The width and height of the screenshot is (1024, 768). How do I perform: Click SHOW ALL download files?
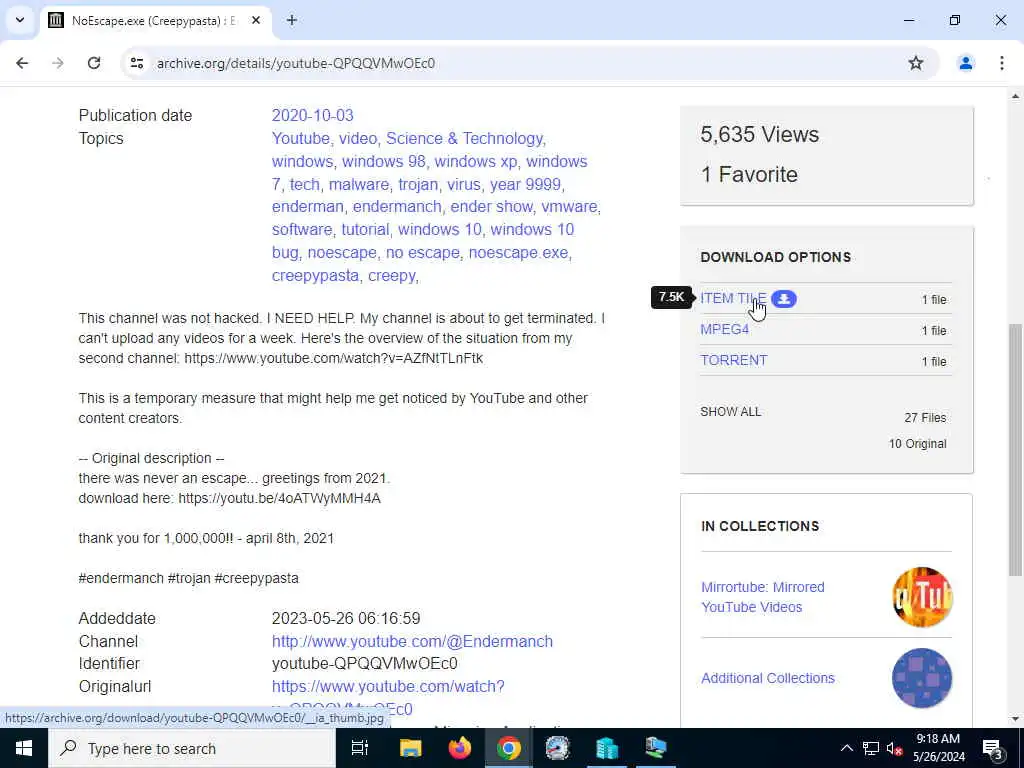730,411
